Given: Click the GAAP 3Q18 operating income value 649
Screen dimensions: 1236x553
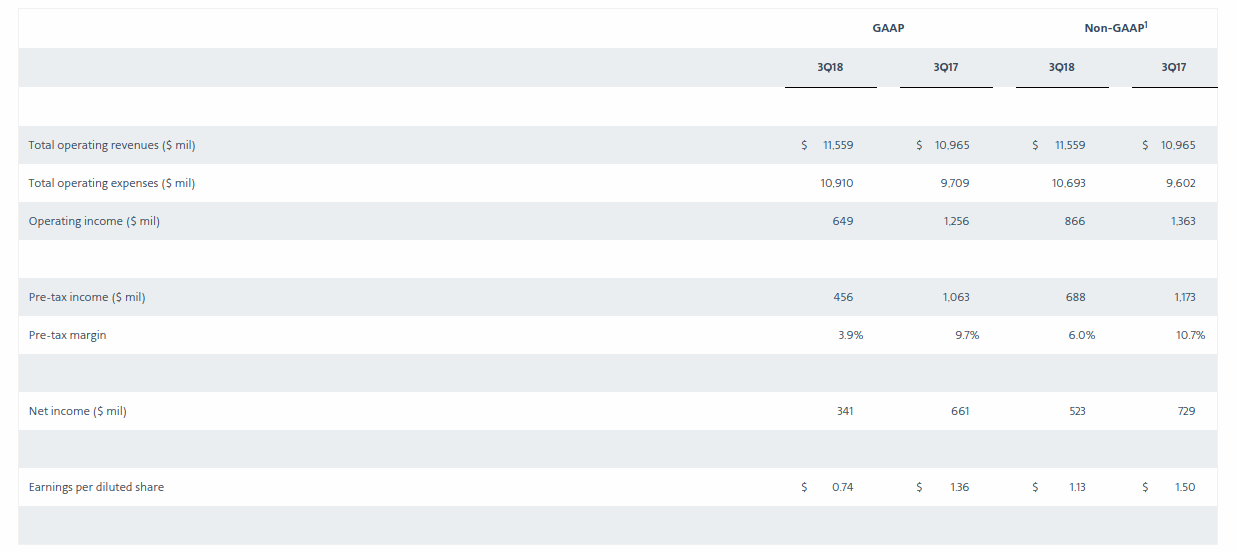Looking at the screenshot, I should [842, 221].
